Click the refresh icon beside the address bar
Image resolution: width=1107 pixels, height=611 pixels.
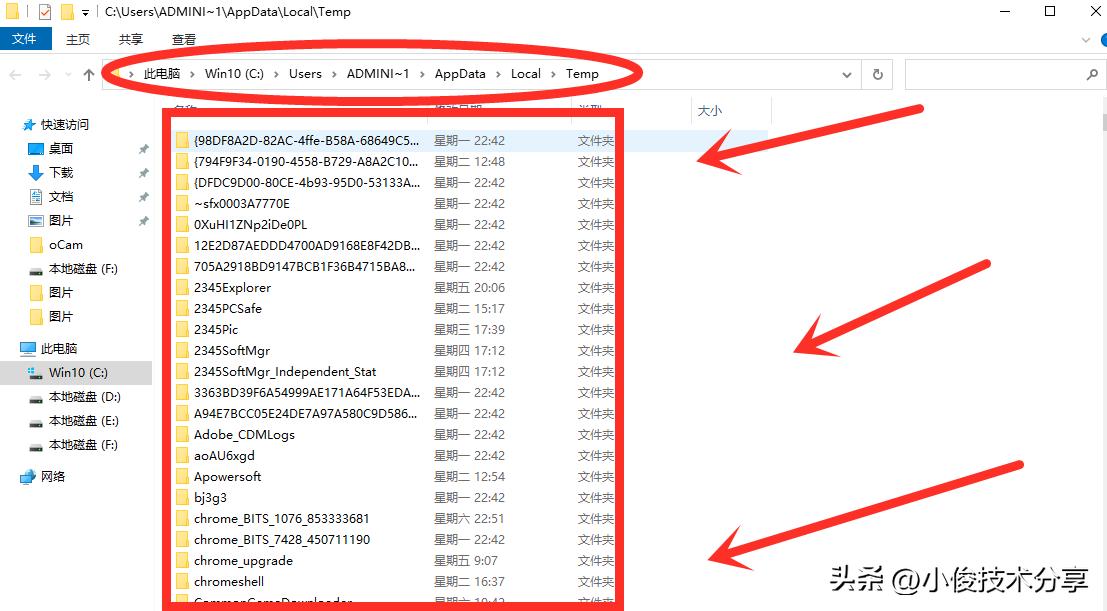pos(877,74)
